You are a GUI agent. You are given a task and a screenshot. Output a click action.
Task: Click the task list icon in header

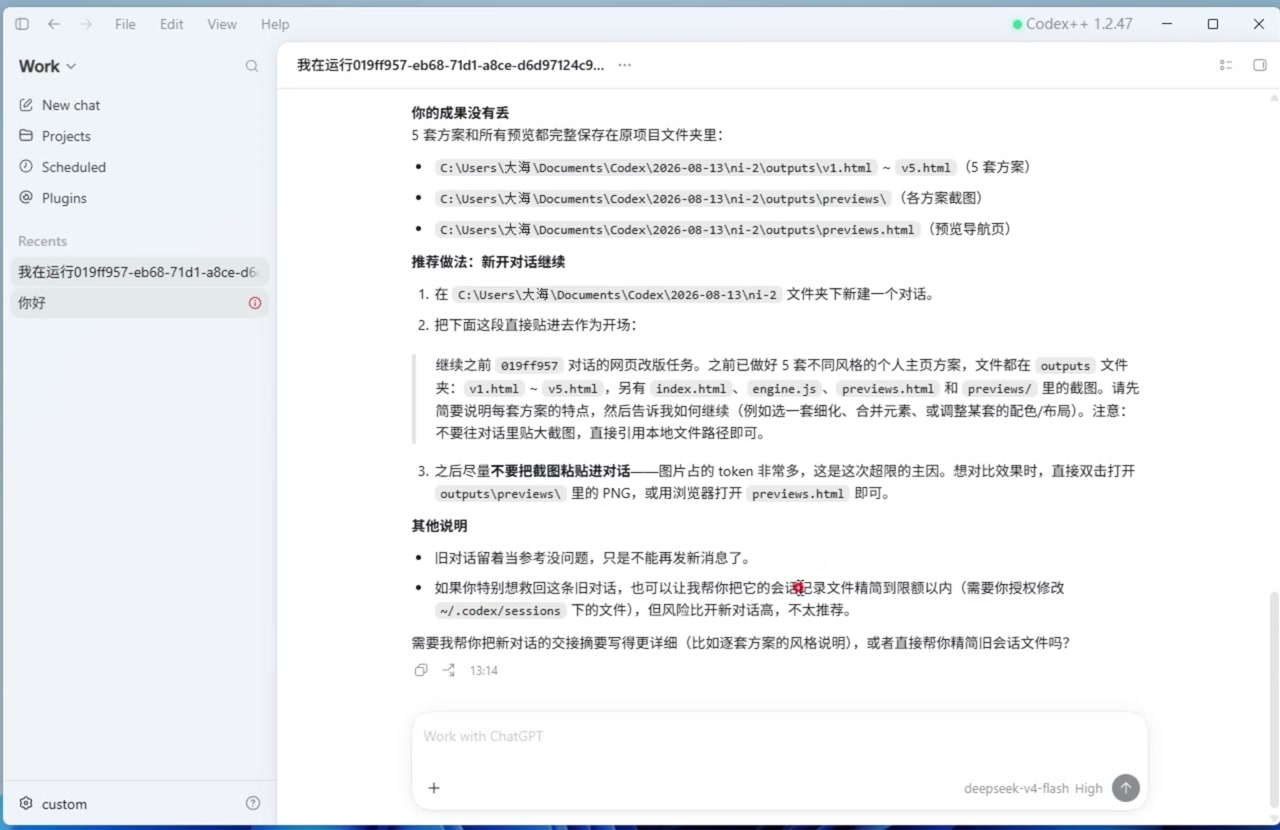click(x=1226, y=65)
